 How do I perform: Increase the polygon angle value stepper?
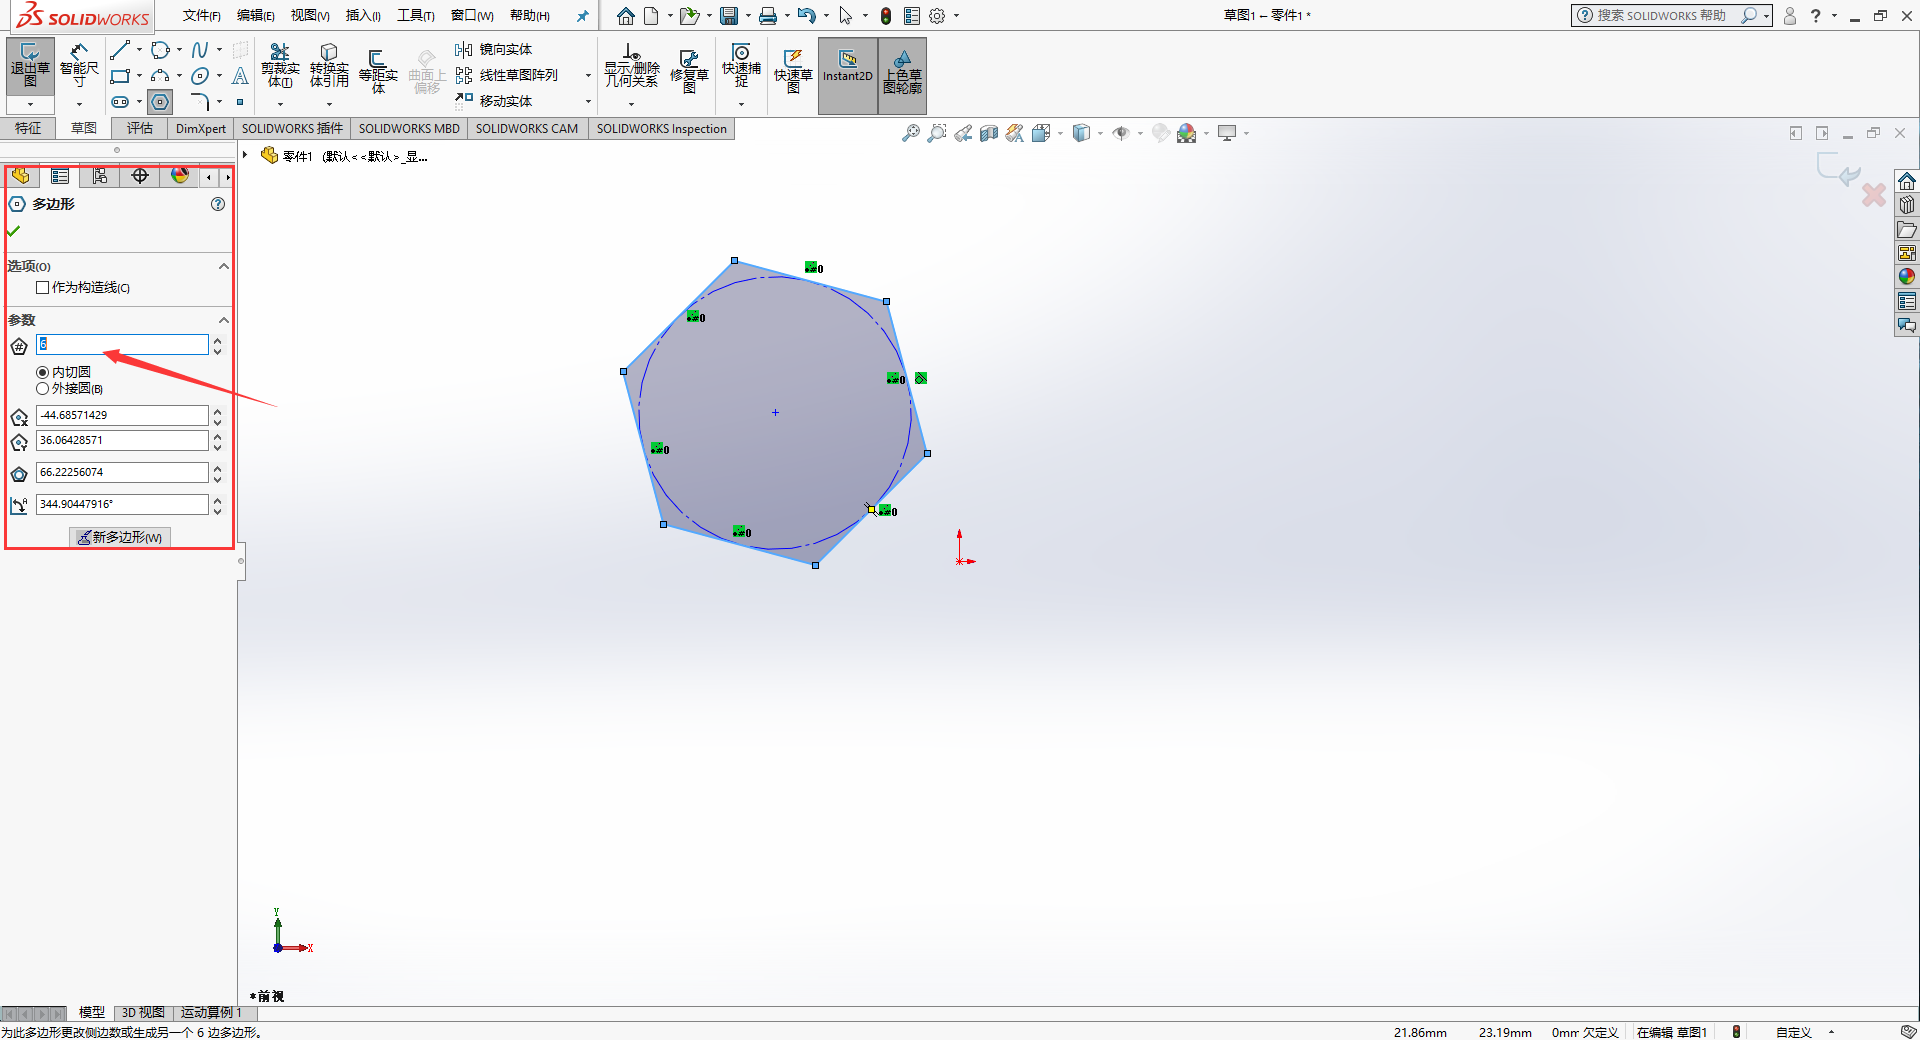coord(217,499)
